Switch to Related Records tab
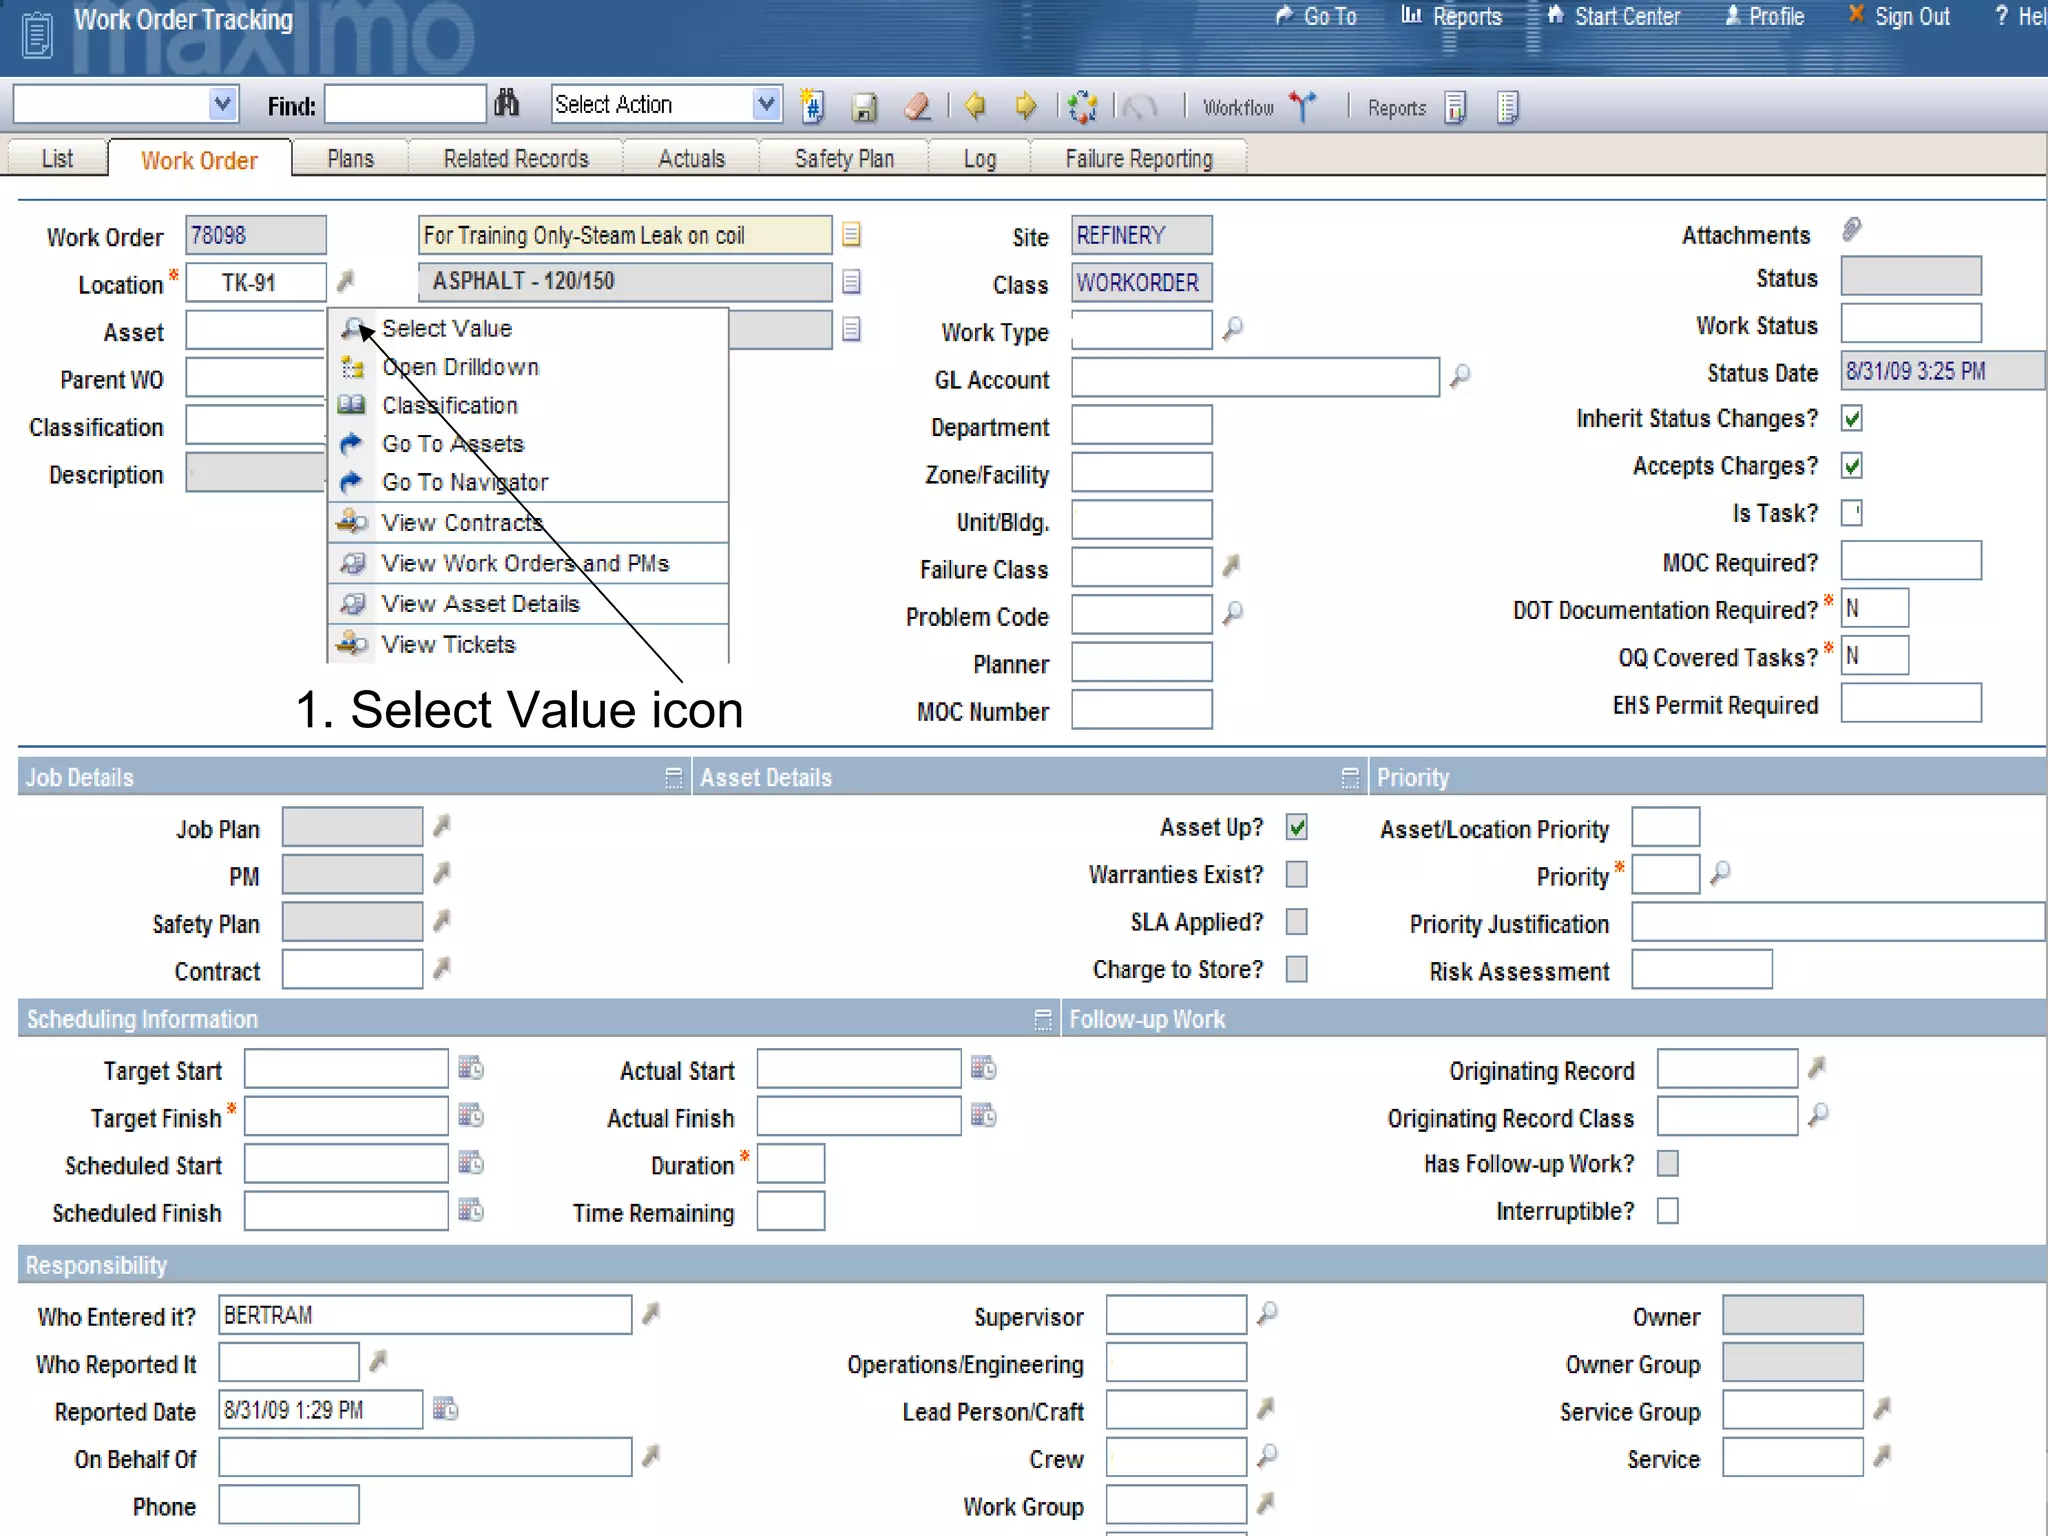Viewport: 2048px width, 1536px height. (x=516, y=159)
